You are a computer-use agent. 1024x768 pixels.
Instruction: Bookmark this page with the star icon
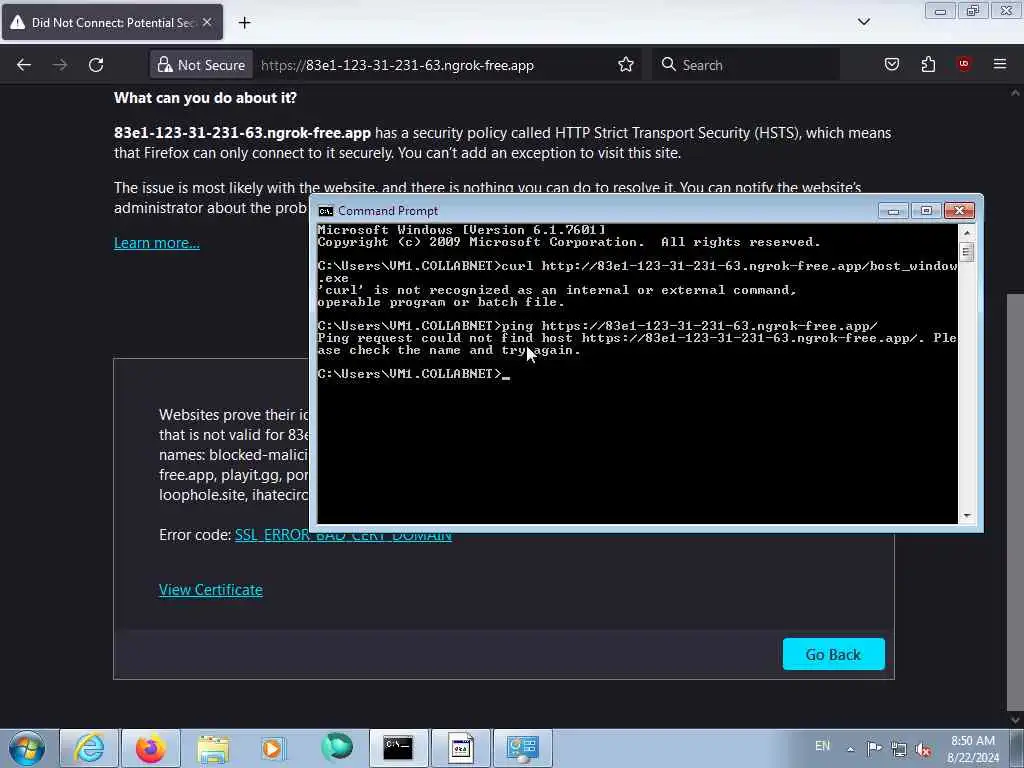point(626,65)
